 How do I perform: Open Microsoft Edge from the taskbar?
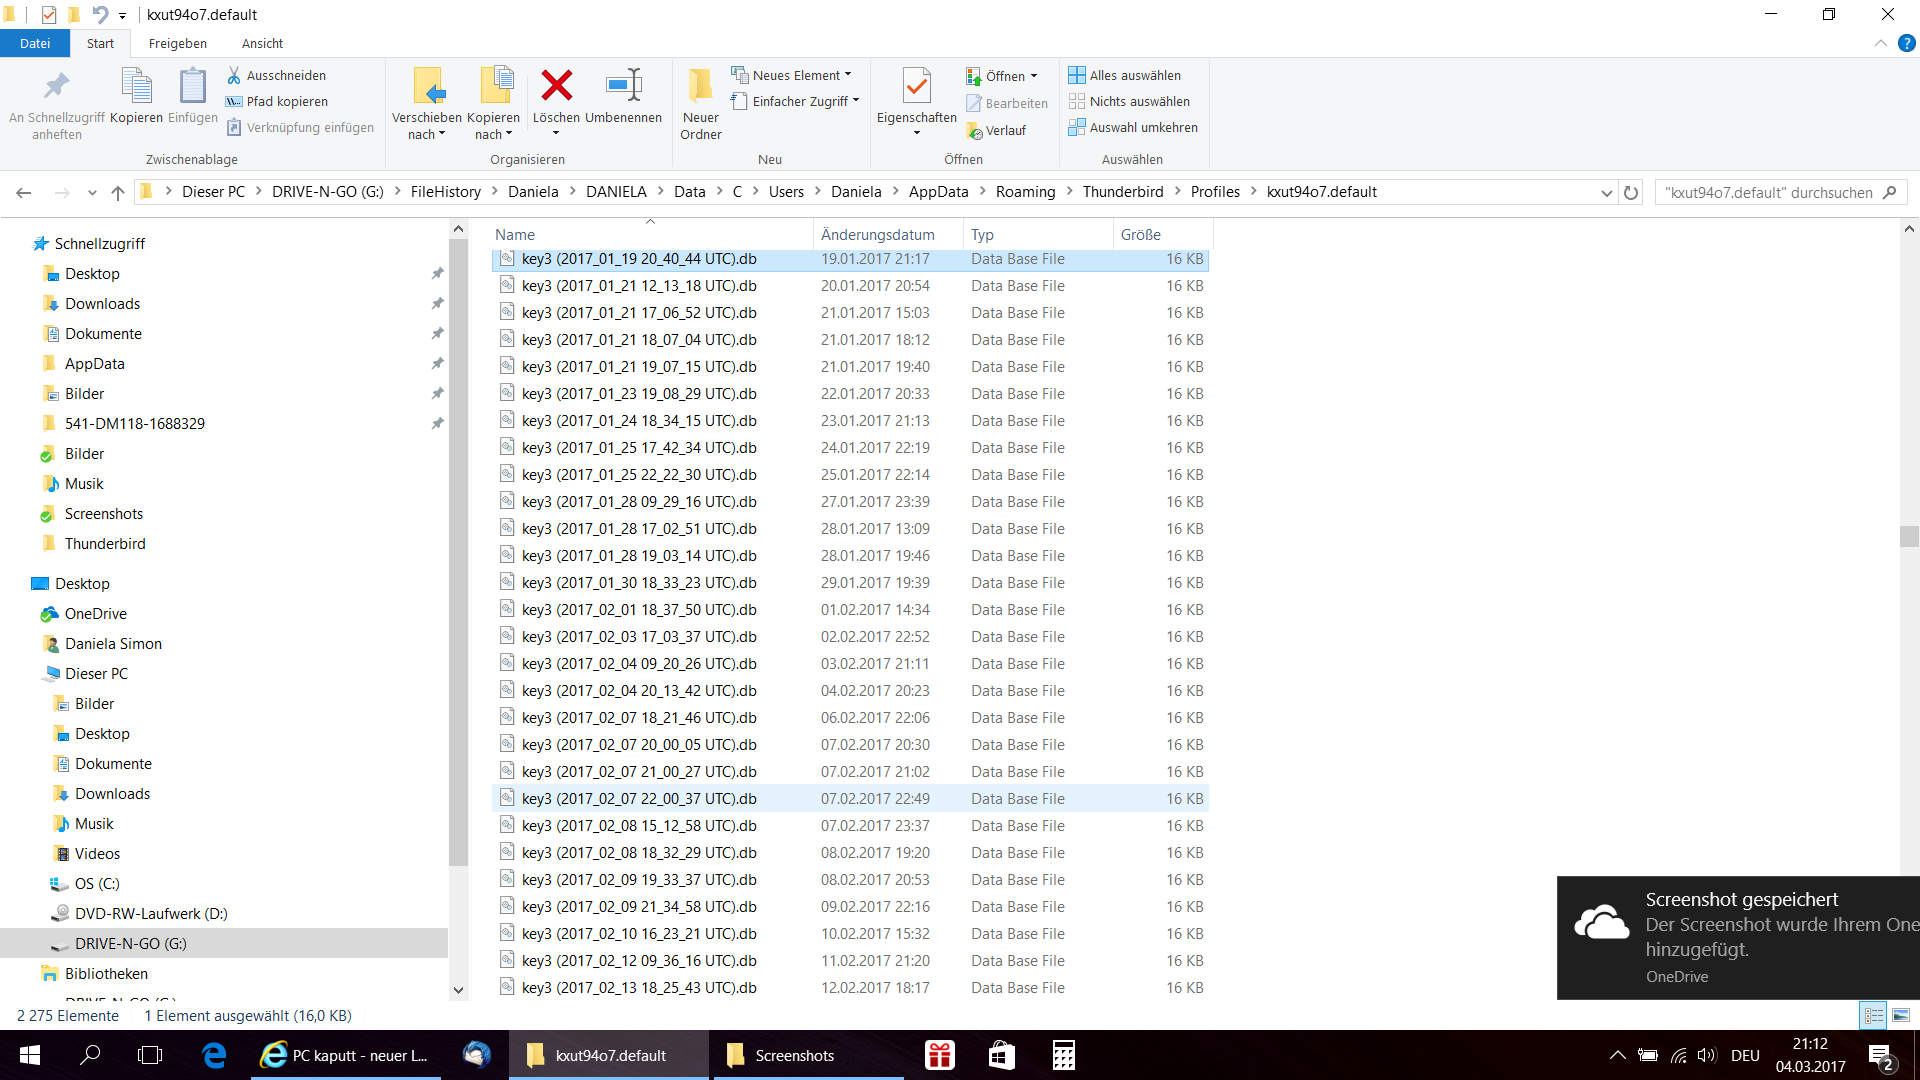[214, 1055]
